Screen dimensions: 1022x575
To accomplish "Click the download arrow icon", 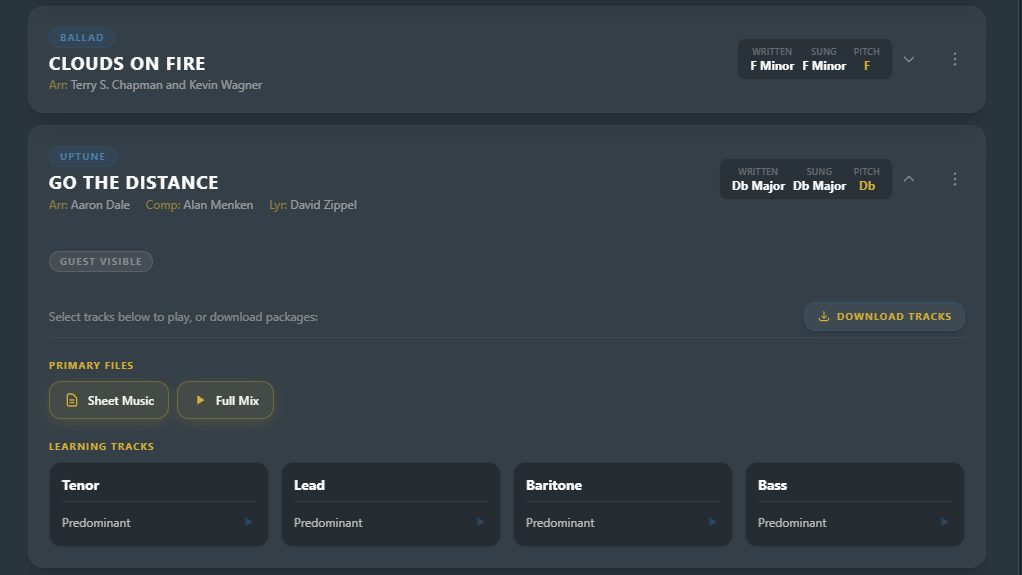I will click(824, 316).
